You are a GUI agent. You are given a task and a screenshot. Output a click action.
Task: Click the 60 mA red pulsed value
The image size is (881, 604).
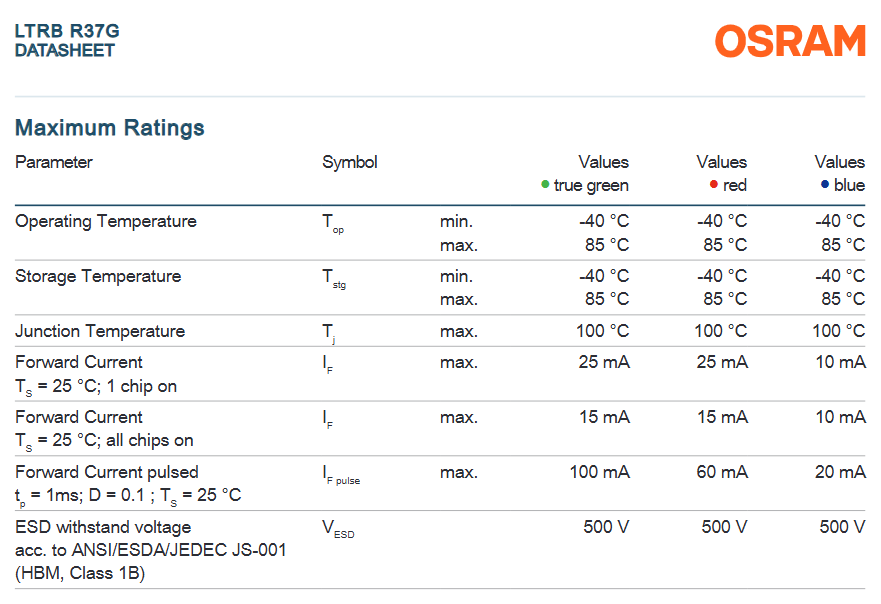coord(721,472)
